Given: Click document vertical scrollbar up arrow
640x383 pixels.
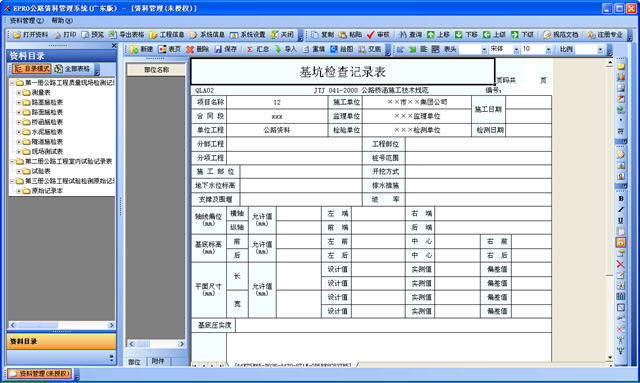Looking at the screenshot, I should [x=610, y=63].
